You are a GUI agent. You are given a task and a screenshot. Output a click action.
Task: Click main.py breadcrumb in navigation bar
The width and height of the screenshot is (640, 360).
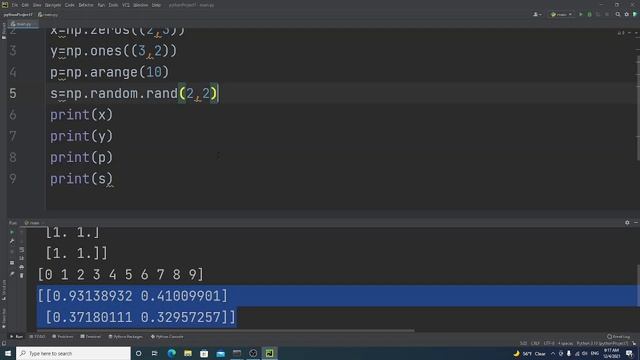pyautogui.click(x=48, y=15)
